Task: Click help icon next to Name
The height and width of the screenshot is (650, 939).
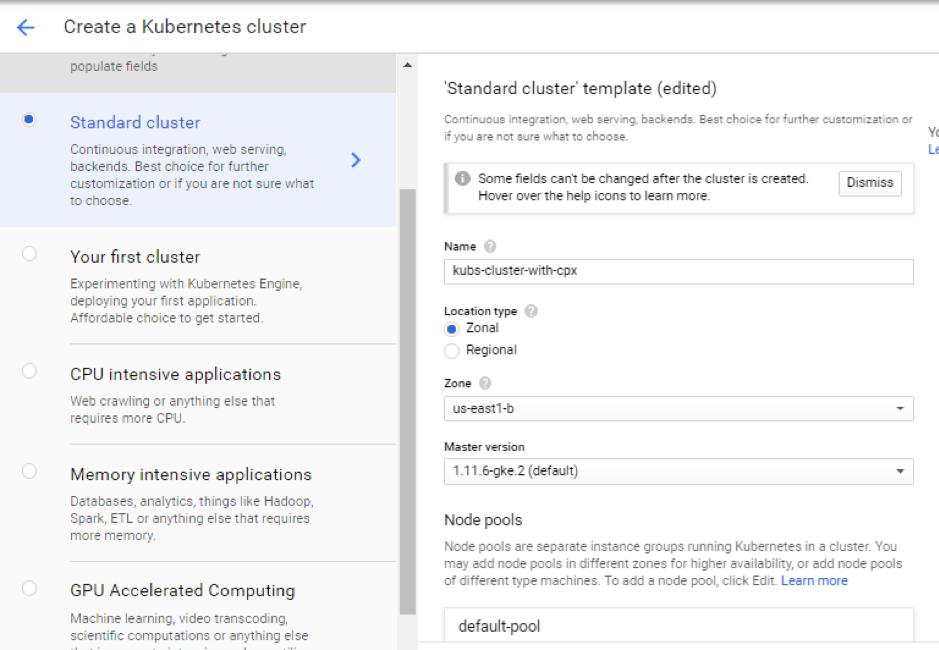Action: point(490,246)
